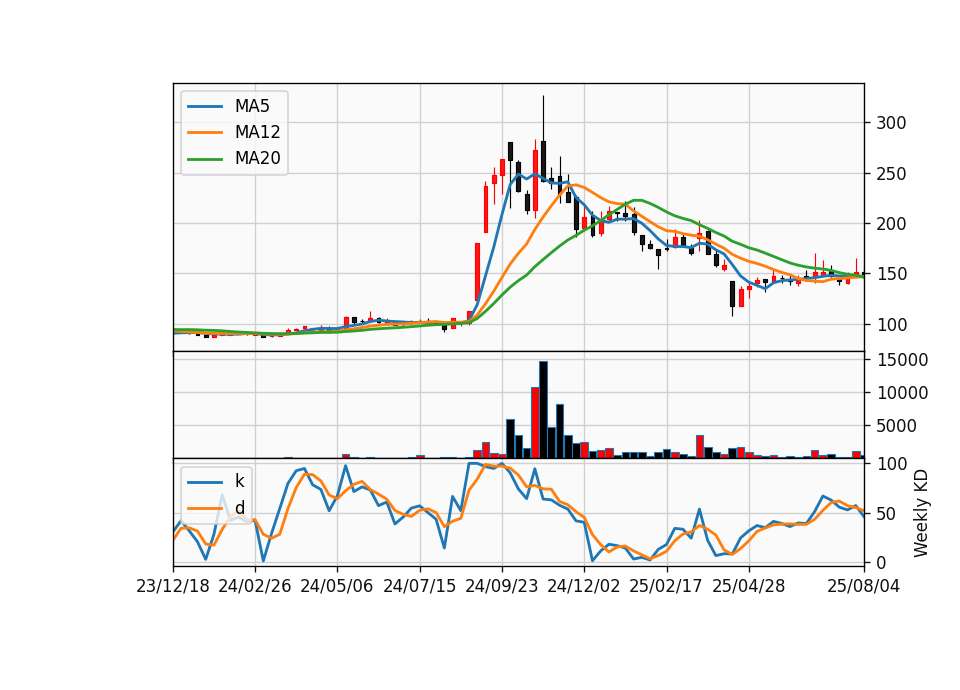This screenshot has width=960, height=690.
Task: Click the date label 24/02/26
Action: [255, 586]
